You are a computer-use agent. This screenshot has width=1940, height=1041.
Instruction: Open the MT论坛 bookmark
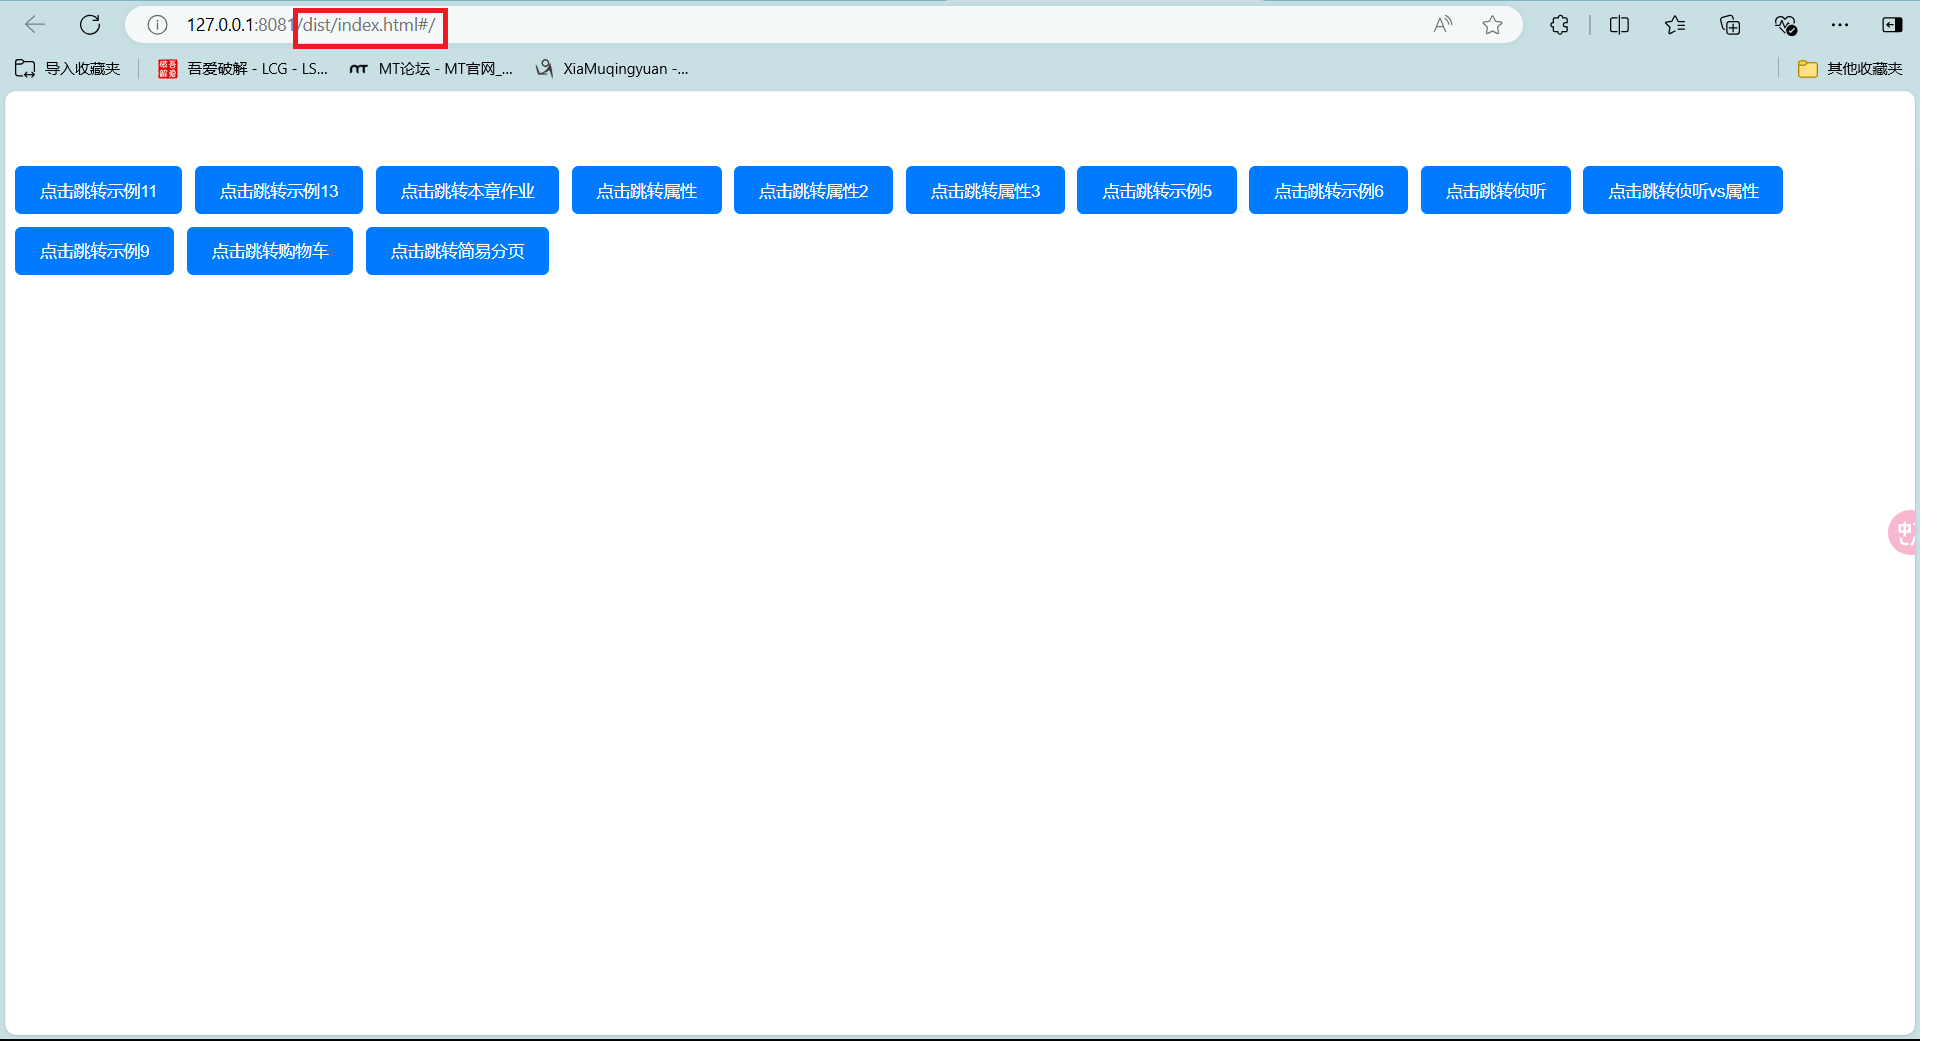[431, 69]
